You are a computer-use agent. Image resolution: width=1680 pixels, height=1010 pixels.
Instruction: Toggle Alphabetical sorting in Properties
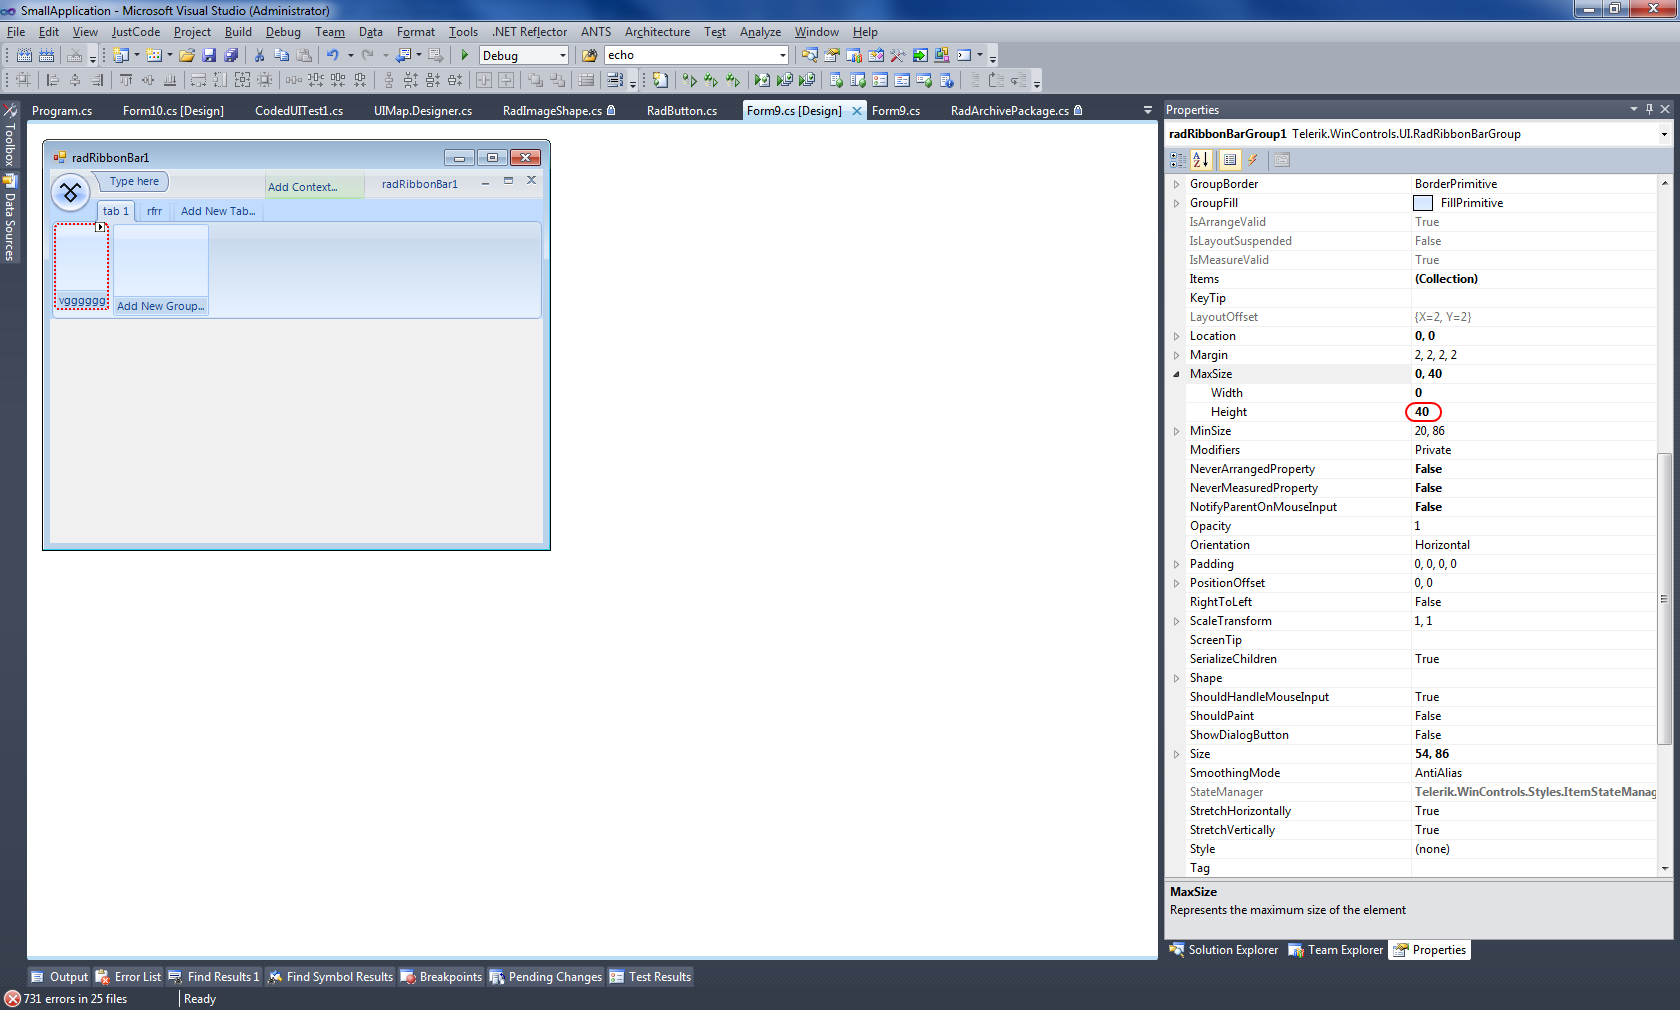(1201, 160)
